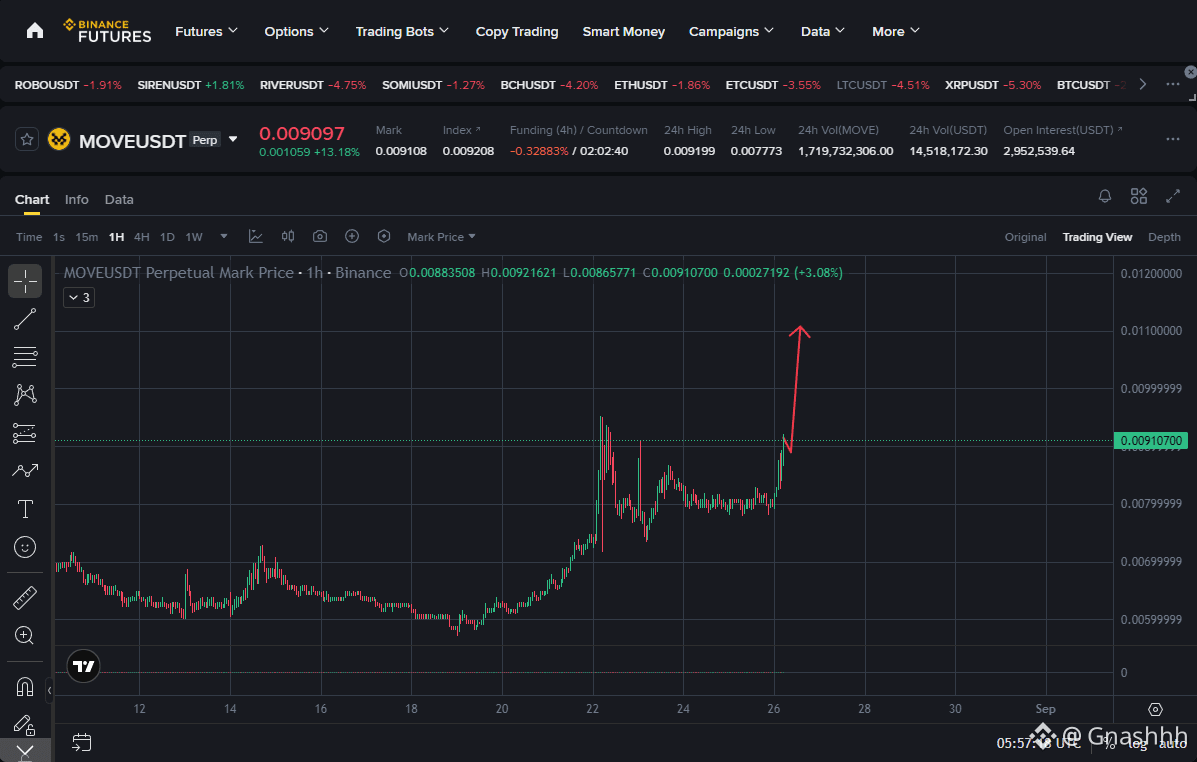Collapse the drawing toolbar side arrow

49,691
